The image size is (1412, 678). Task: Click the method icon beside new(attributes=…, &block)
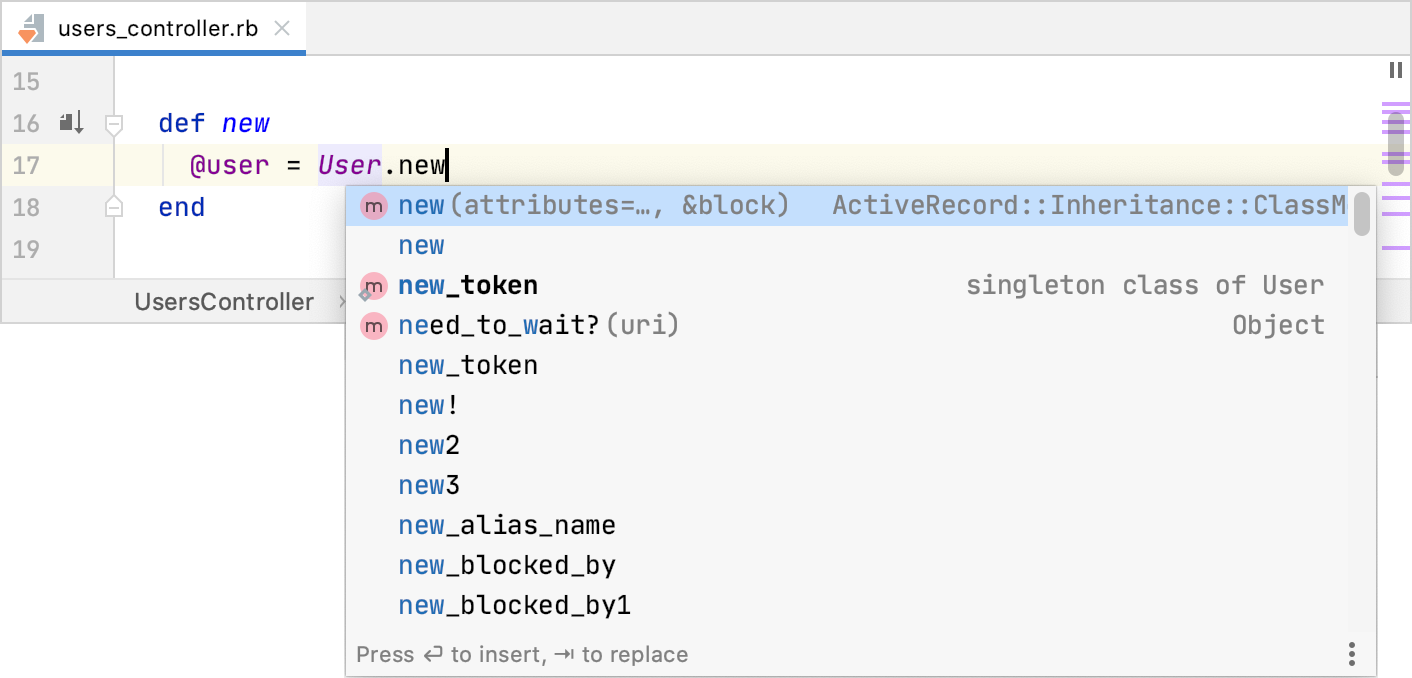pyautogui.click(x=374, y=206)
